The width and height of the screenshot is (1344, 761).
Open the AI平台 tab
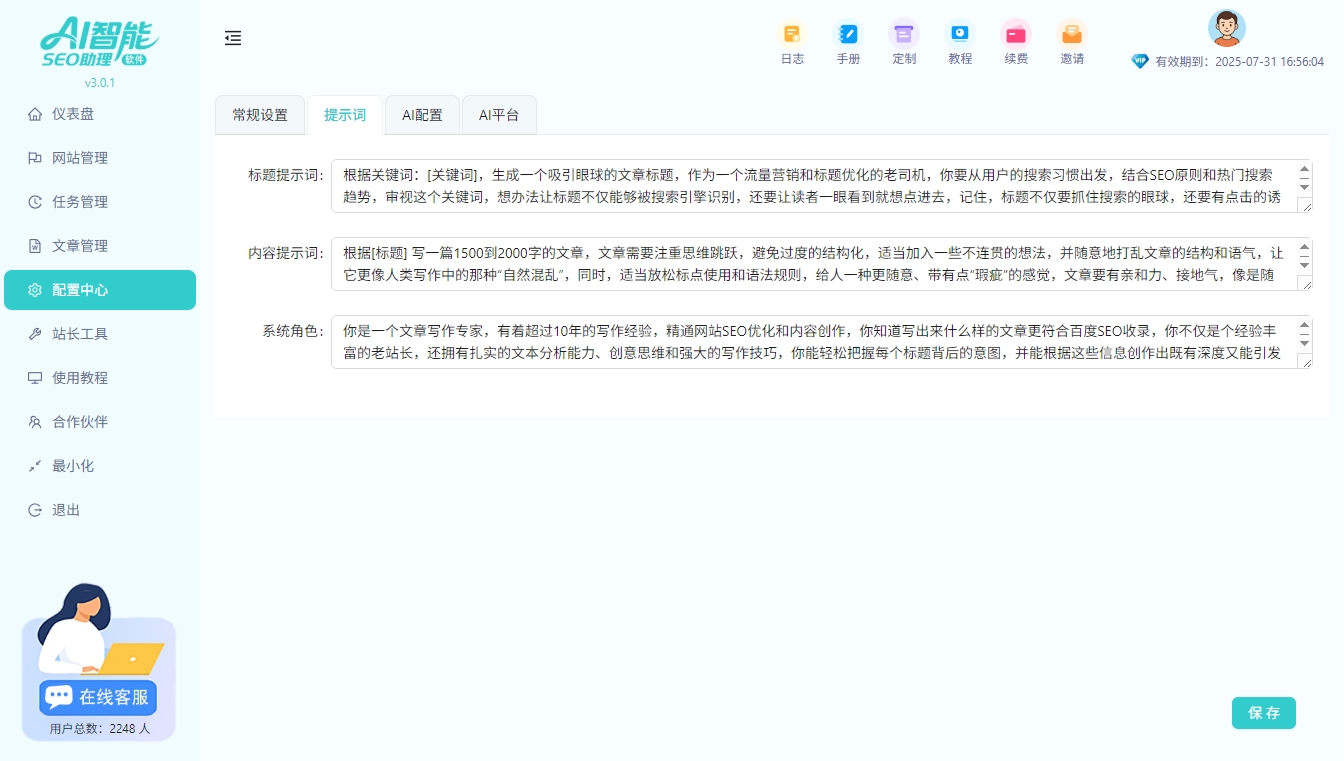(x=499, y=114)
